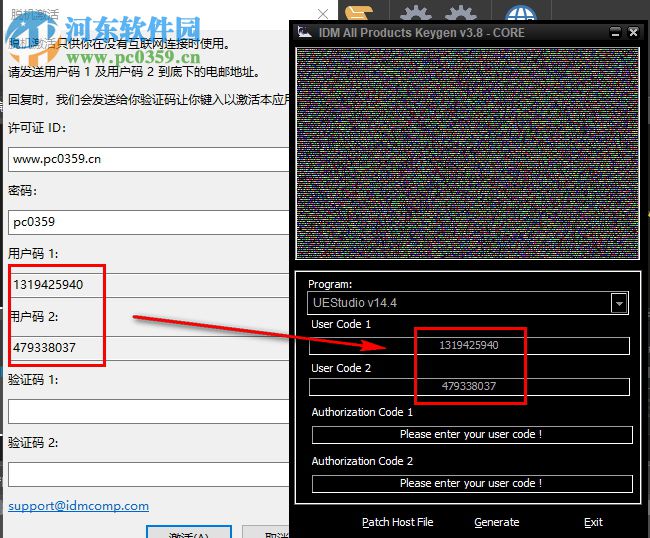The height and width of the screenshot is (538, 650).
Task: Click the 激活(A) activate button
Action: point(189,532)
